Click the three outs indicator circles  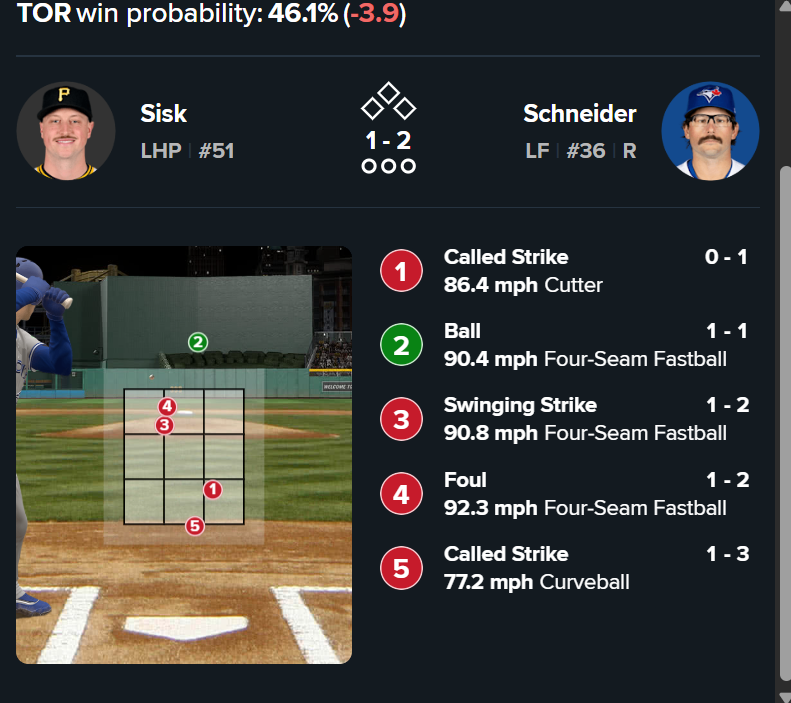(388, 166)
